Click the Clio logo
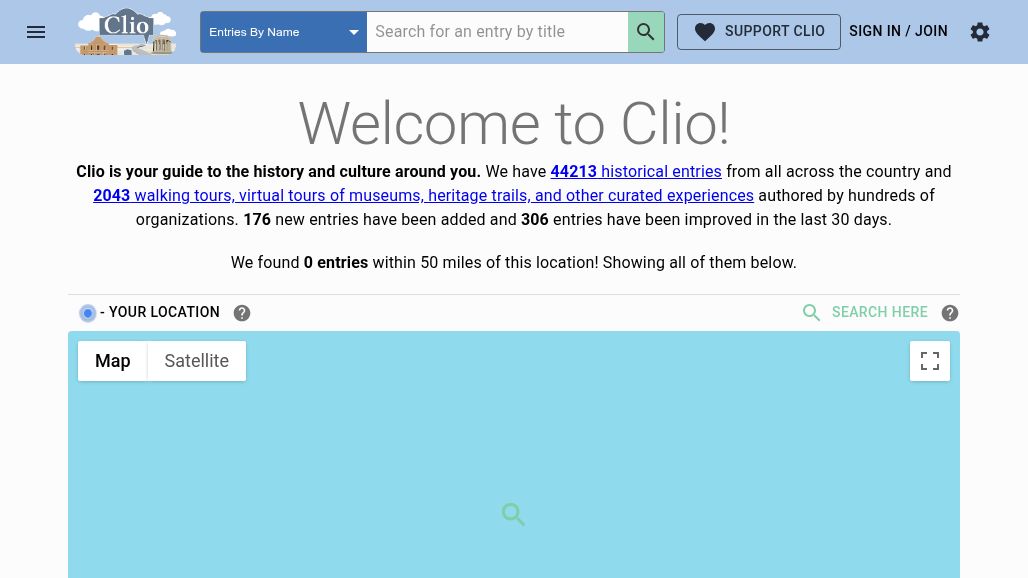The width and height of the screenshot is (1028, 578). (x=126, y=32)
